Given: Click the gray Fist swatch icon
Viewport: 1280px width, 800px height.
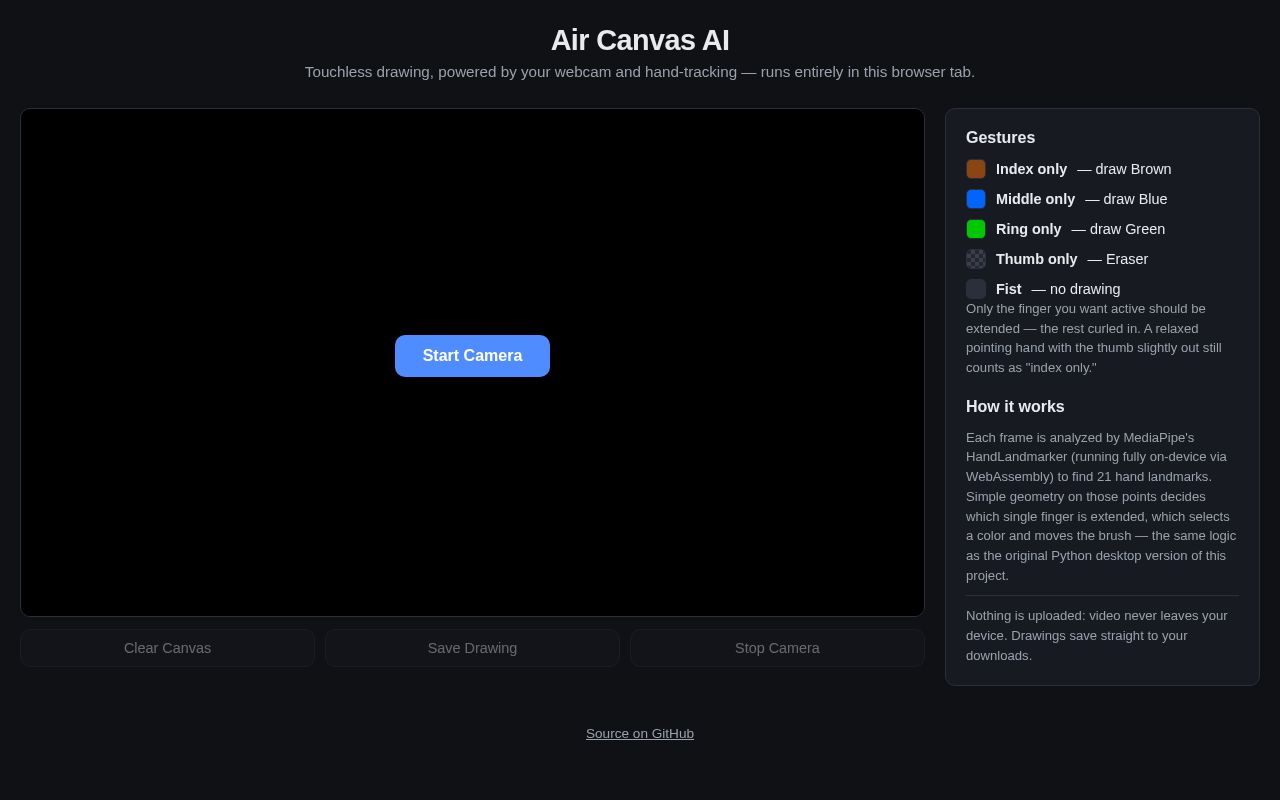Looking at the screenshot, I should click(x=976, y=289).
